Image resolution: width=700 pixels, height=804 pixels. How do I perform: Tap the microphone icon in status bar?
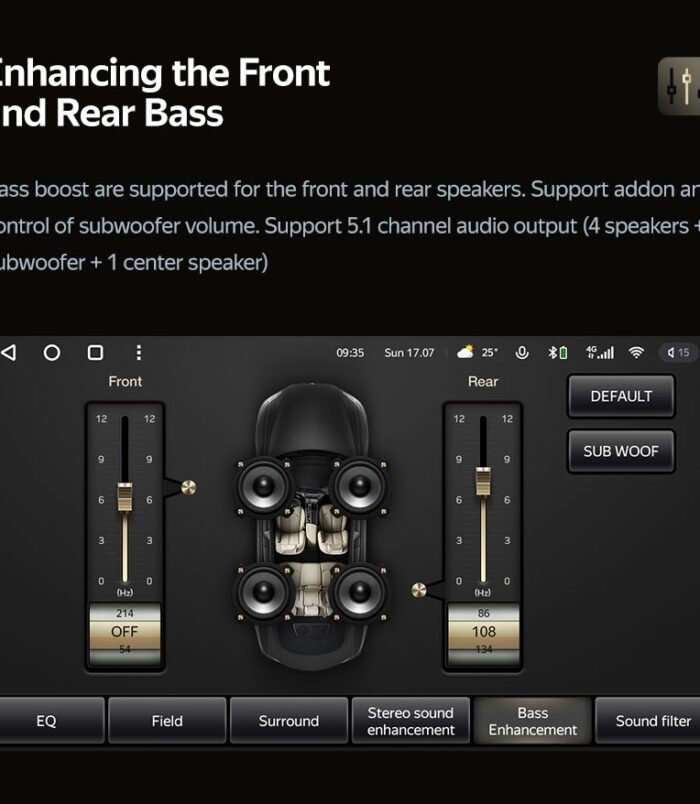[522, 353]
